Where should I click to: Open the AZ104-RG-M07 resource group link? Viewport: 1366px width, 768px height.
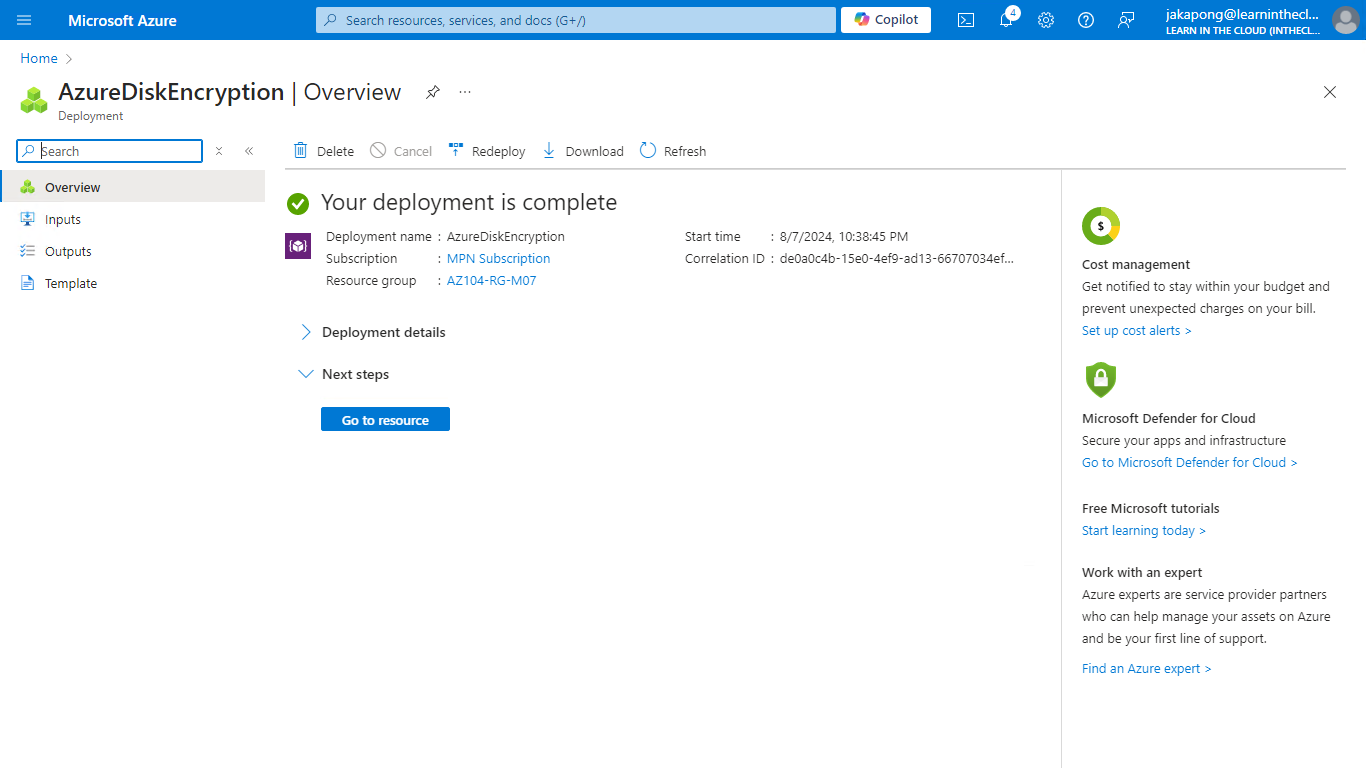[491, 281]
